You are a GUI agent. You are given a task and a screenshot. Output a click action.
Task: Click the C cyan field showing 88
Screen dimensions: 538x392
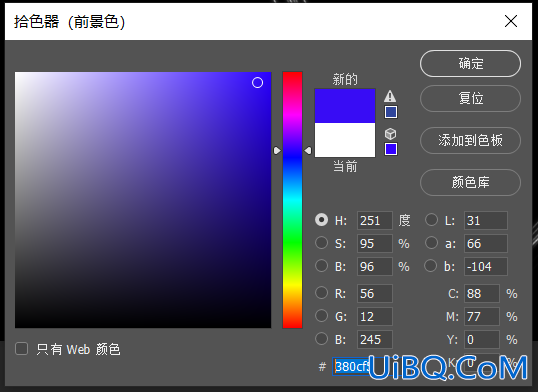pyautogui.click(x=482, y=293)
